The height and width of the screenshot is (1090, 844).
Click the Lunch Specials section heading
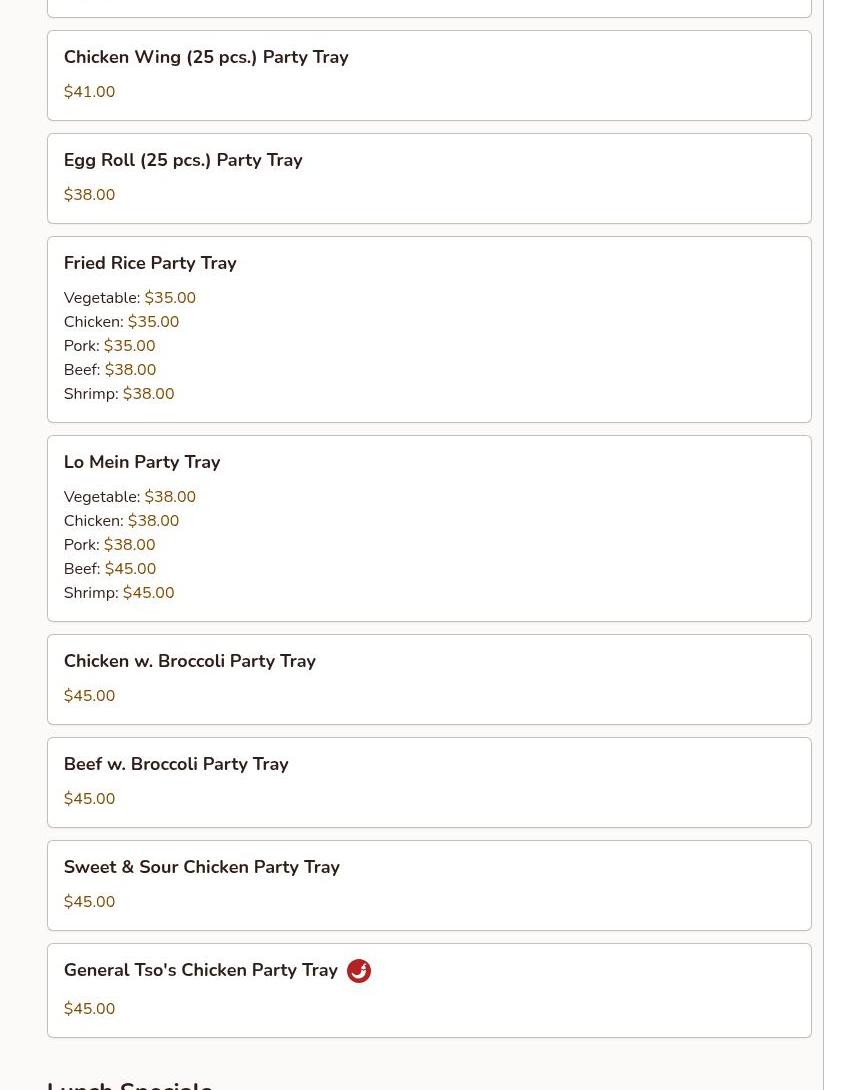coord(130,1084)
